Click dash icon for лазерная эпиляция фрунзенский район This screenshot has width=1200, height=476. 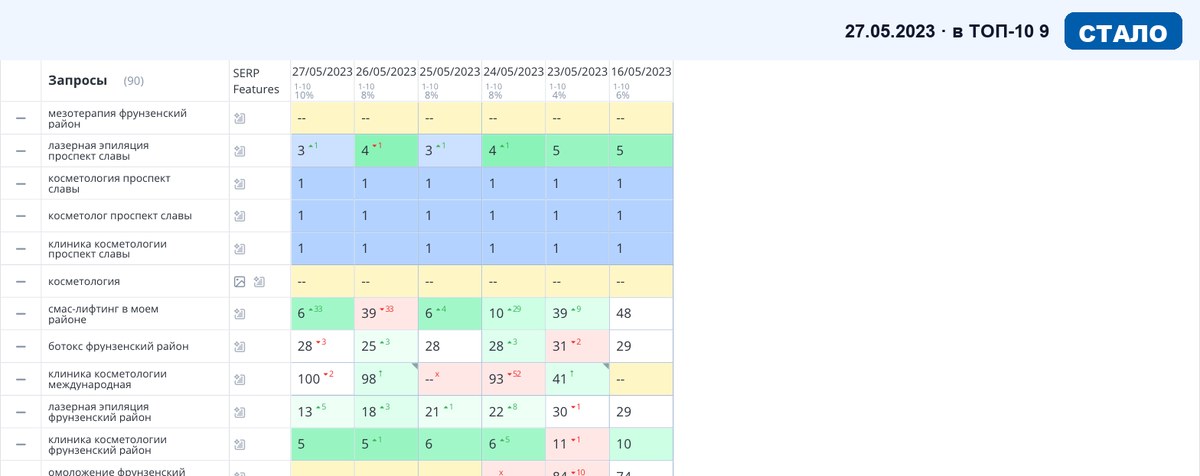click(x=20, y=412)
